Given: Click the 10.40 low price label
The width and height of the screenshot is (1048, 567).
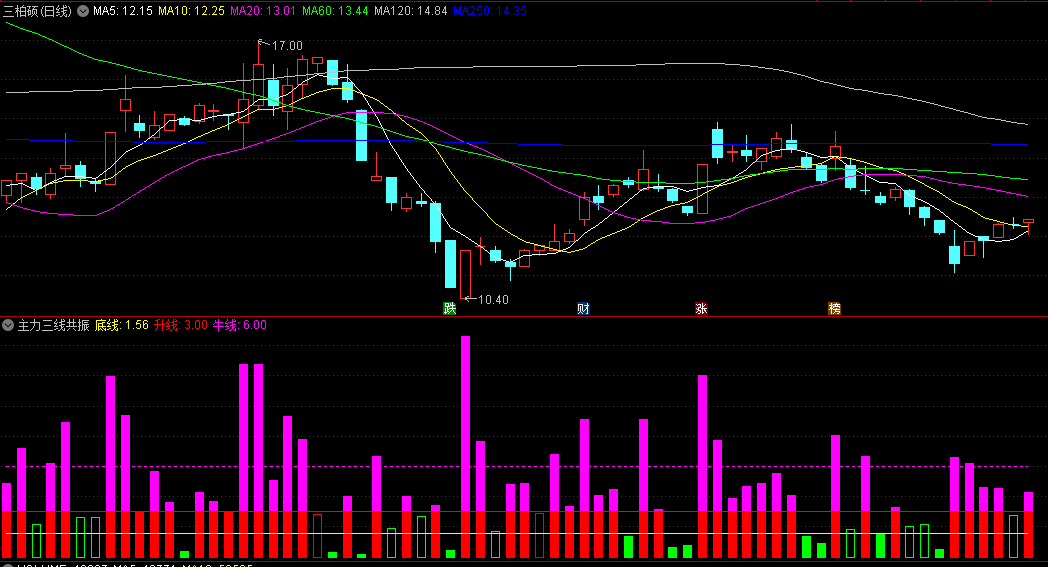Looking at the screenshot, I should click(493, 300).
